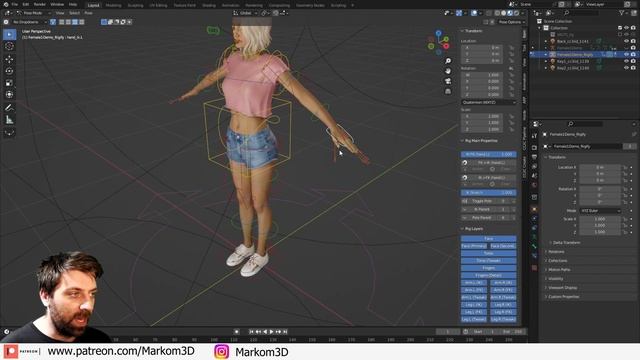640x360 pixels.
Task: Hide Back_cc.bsd_1141 with its eye icon
Action: (626, 41)
